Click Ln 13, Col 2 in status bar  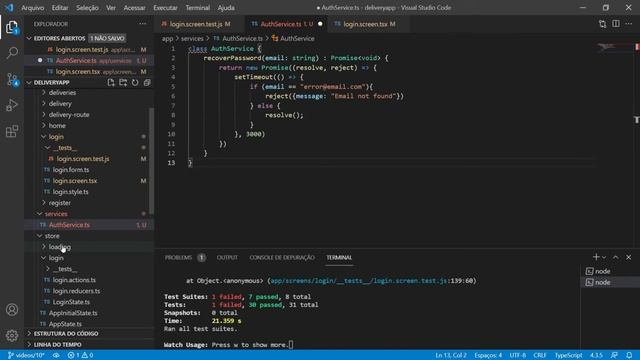tap(451, 355)
